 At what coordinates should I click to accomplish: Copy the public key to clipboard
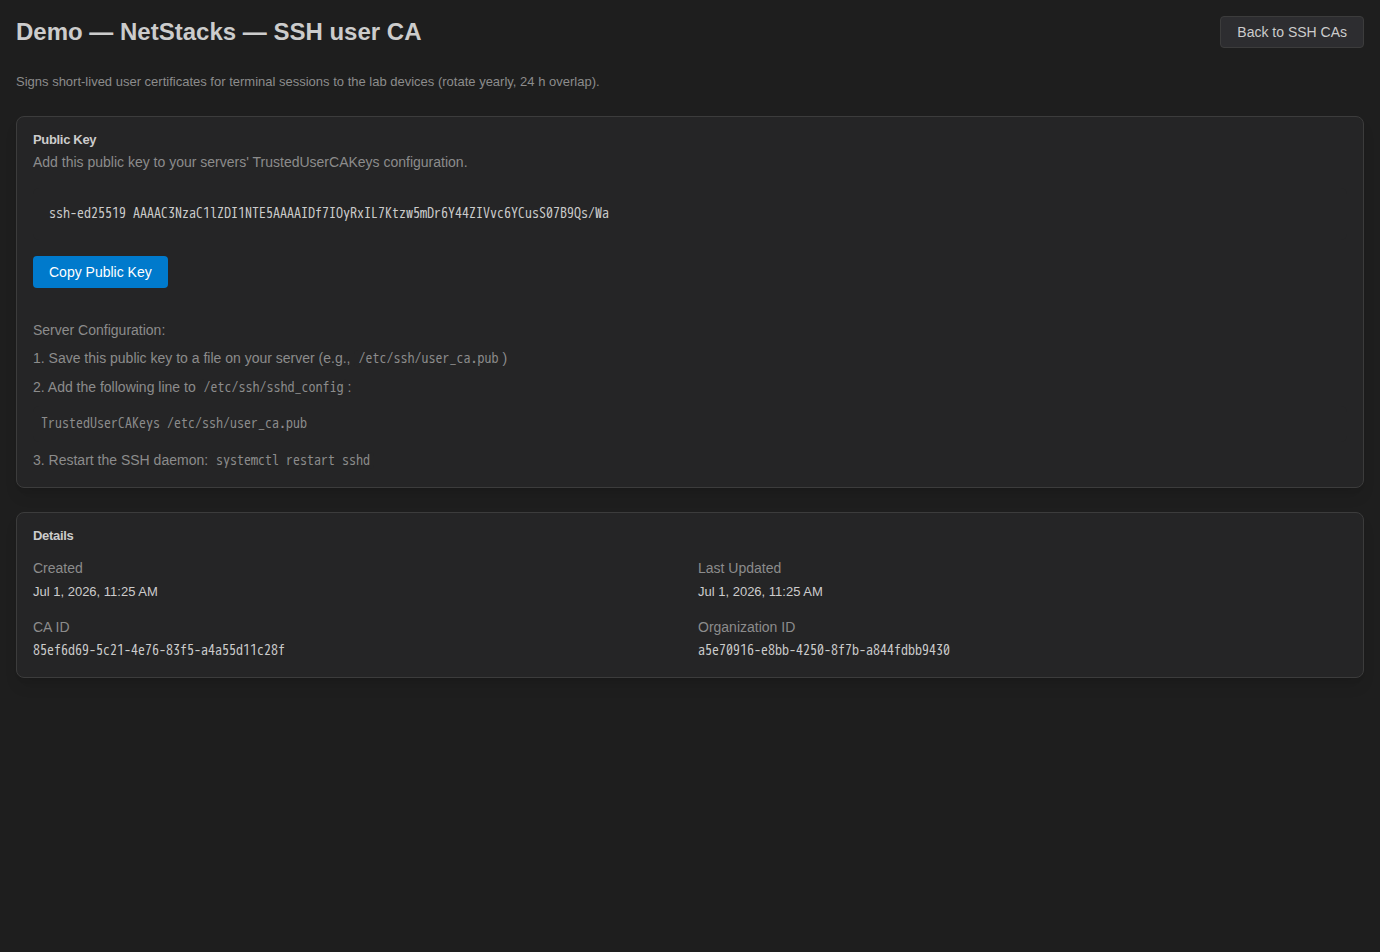(x=100, y=272)
